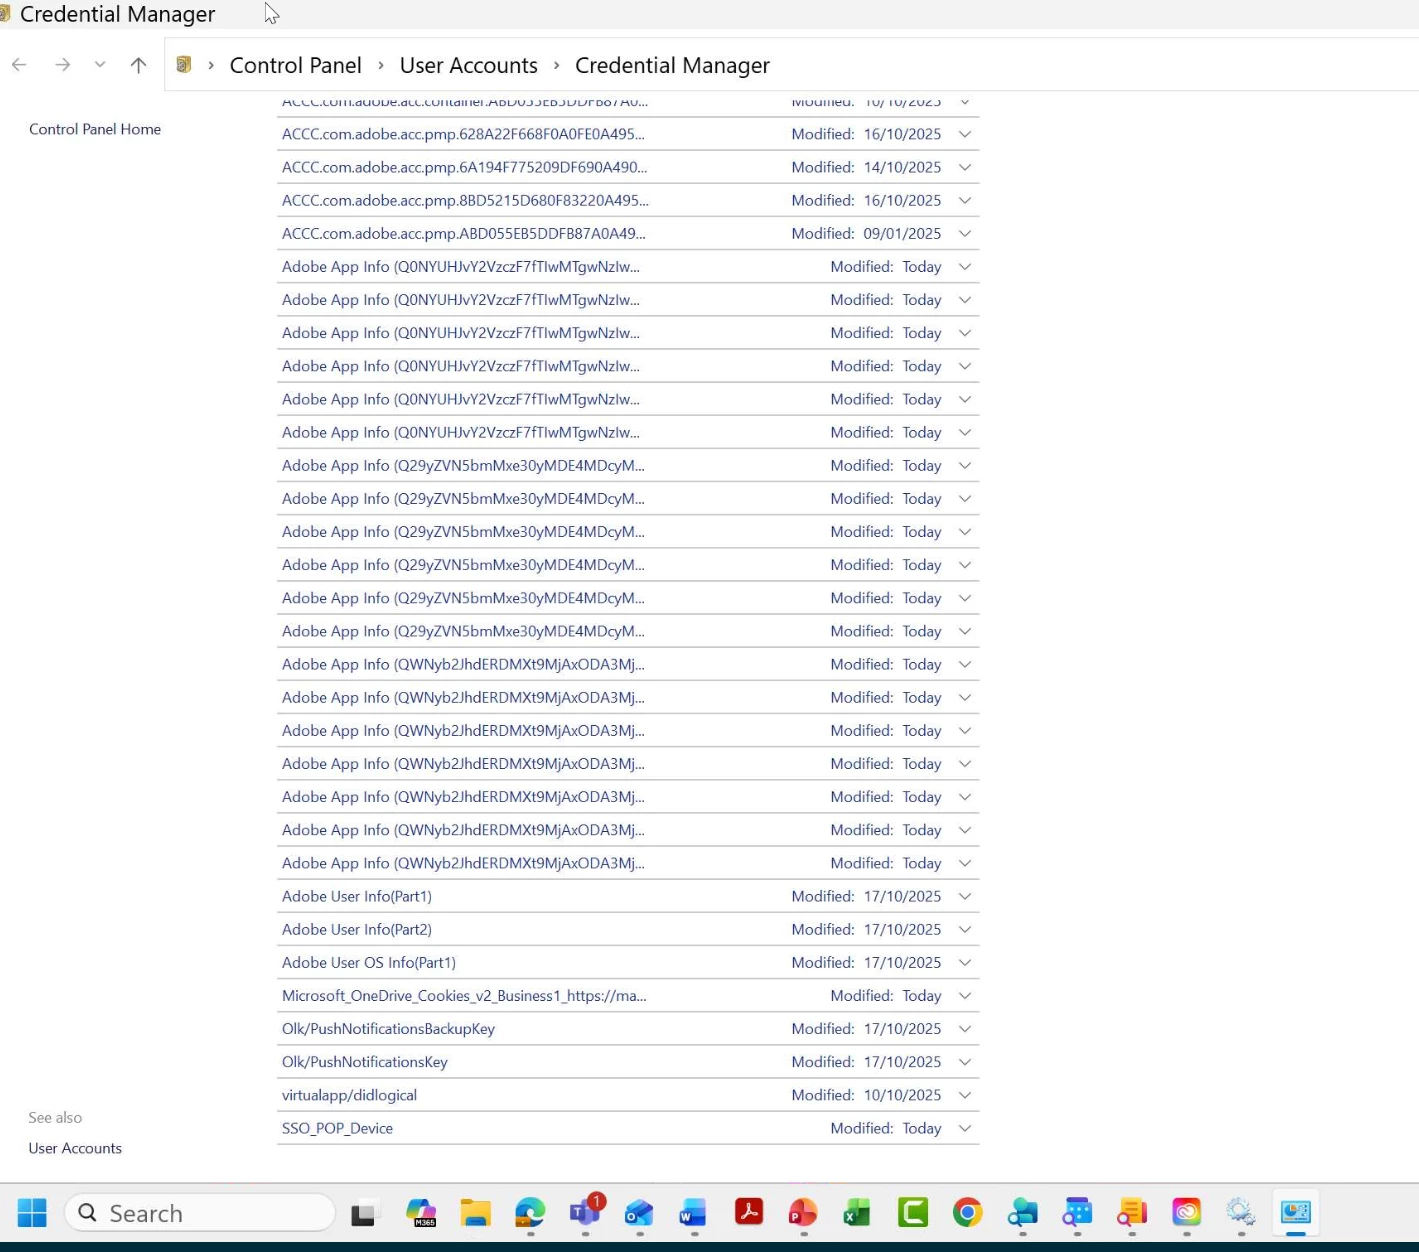This screenshot has width=1419, height=1252.
Task: Expand Olk/PushNotificationsKey chevron
Action: (x=965, y=1061)
